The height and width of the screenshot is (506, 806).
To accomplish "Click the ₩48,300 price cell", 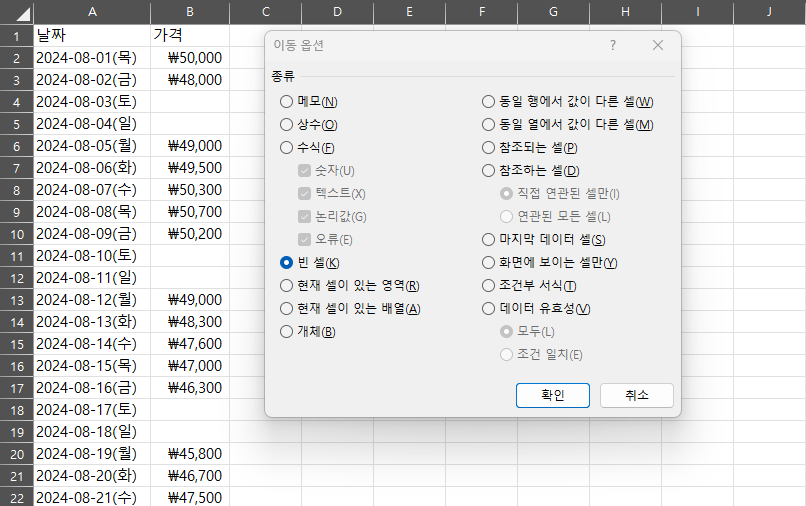I will point(190,322).
